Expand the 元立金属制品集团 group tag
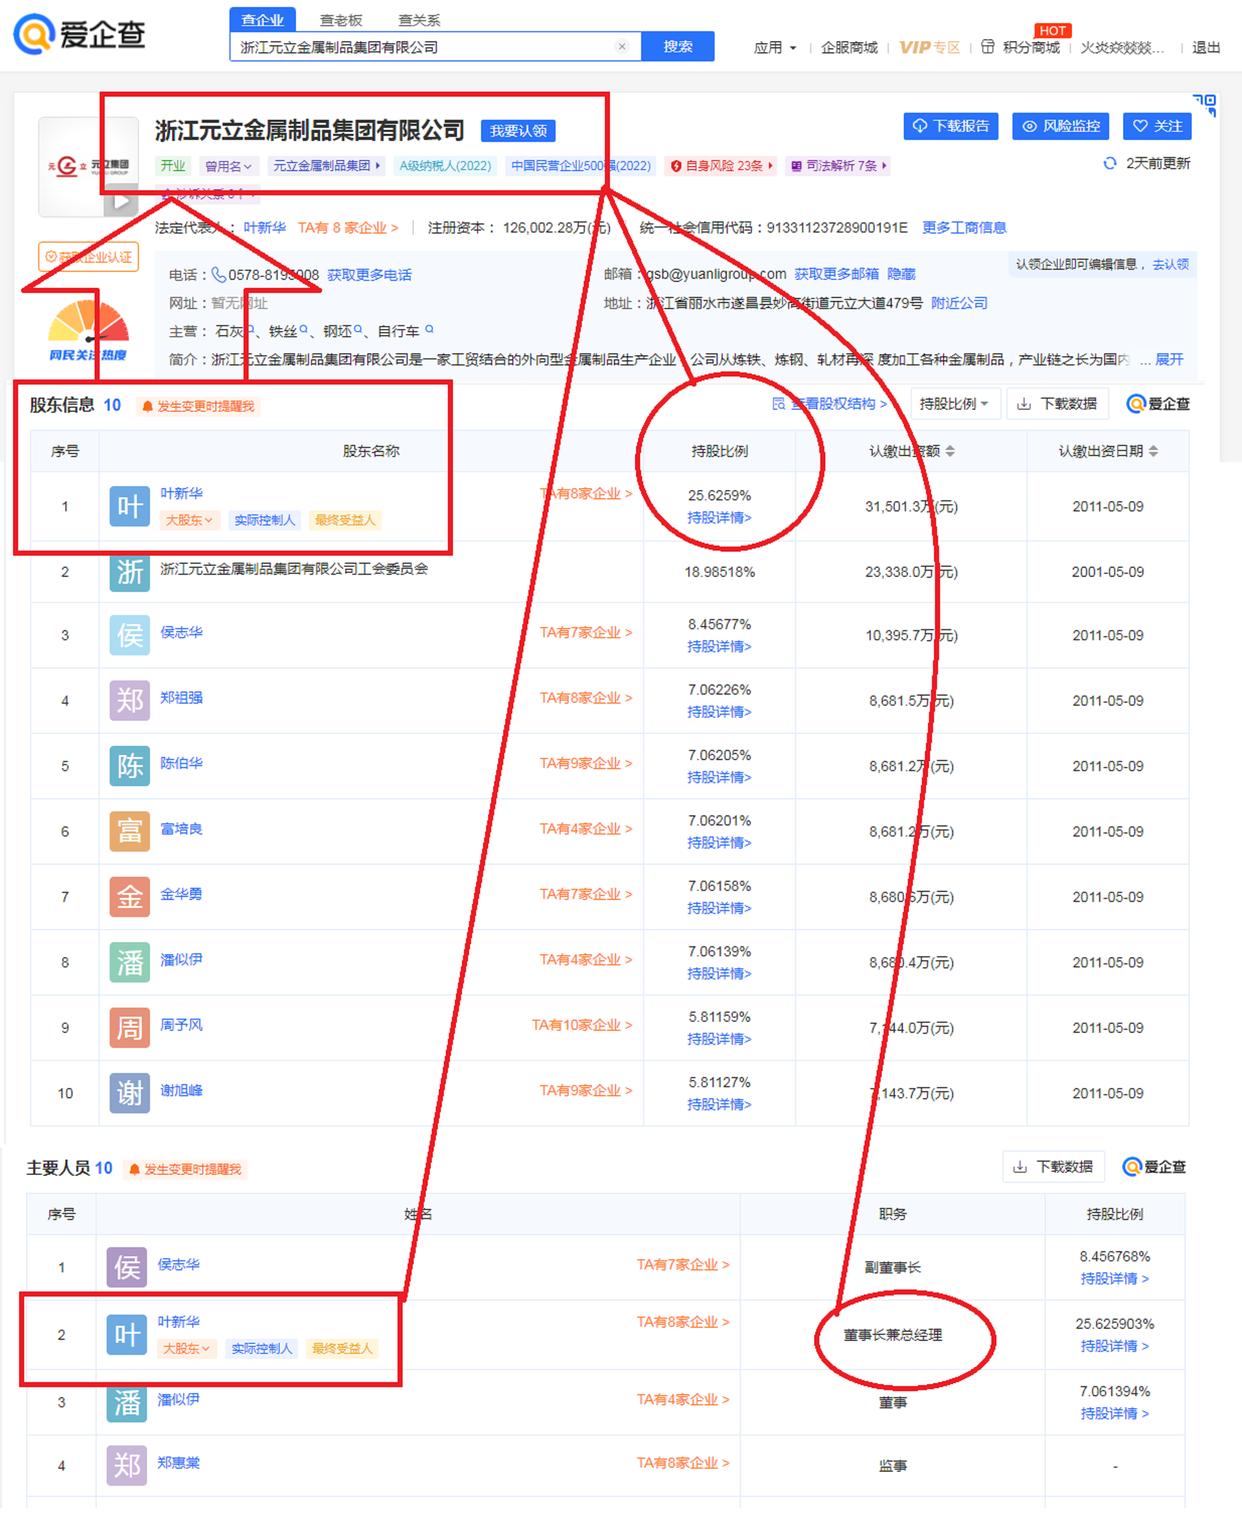 (x=327, y=166)
